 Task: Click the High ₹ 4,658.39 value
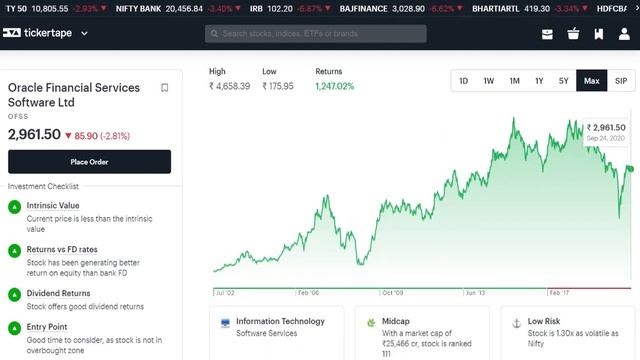click(229, 86)
